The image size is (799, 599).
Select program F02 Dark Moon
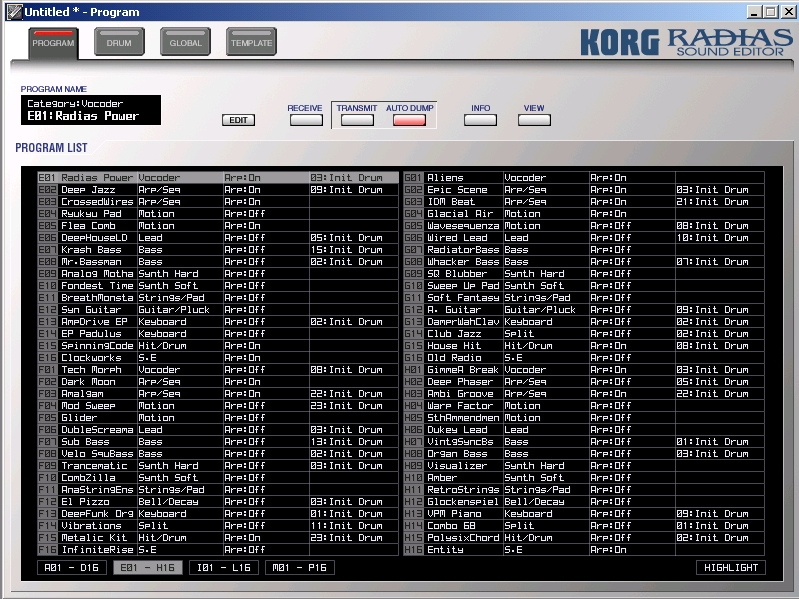coord(218,382)
